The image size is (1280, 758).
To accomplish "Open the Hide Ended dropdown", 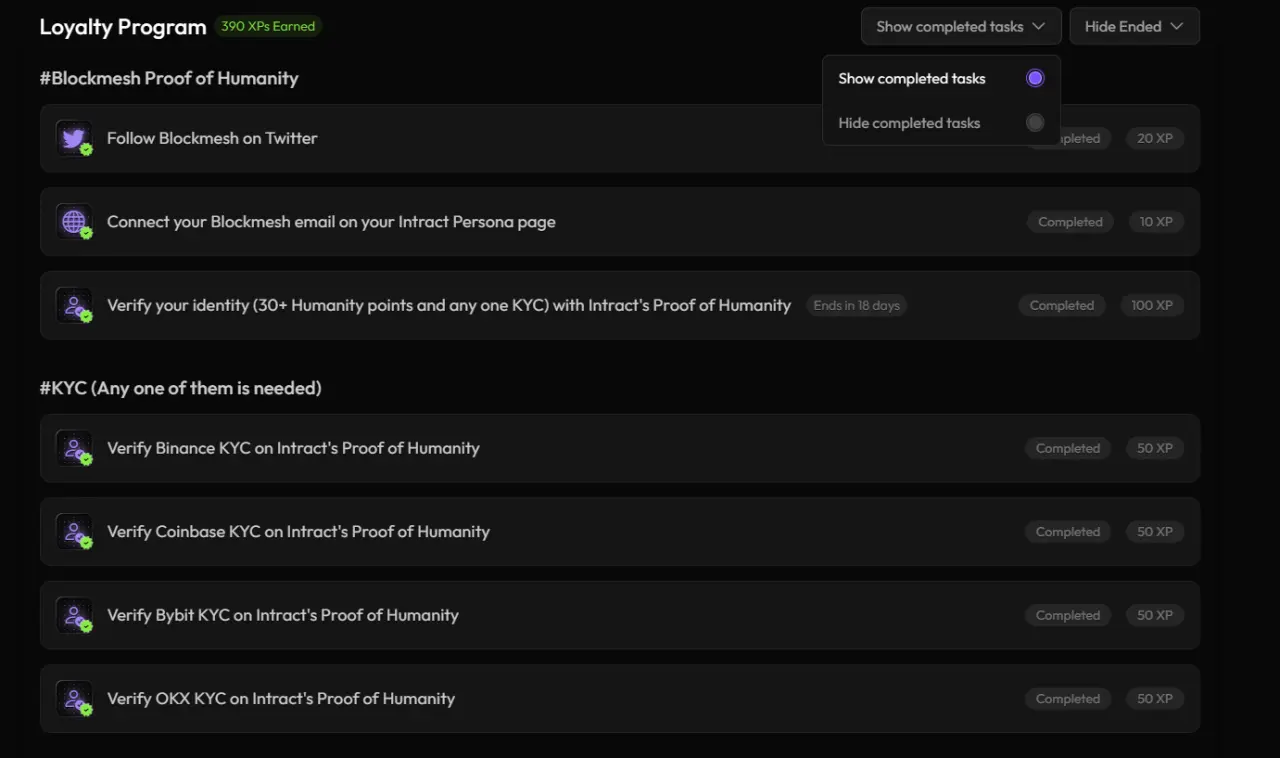I will click(1134, 26).
